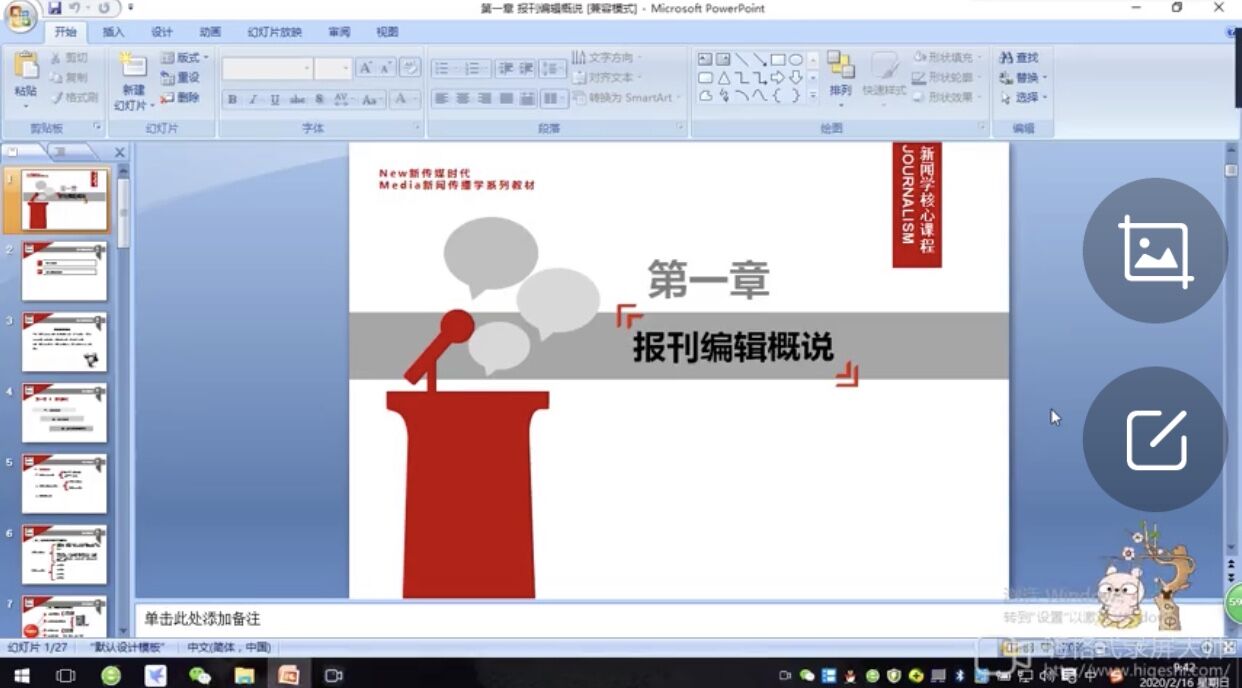Select the oval shape in shapes gallery

coord(796,59)
